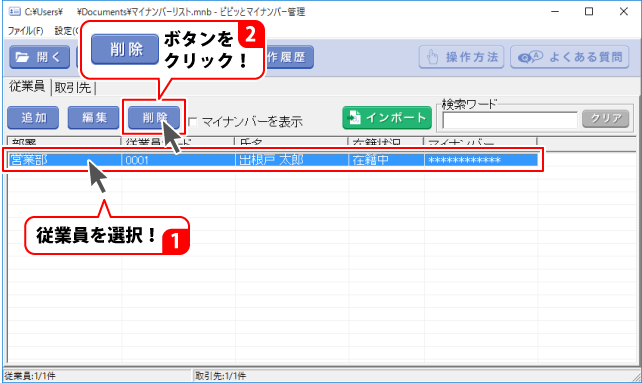The image size is (642, 383).
Task: Click the 開く (Open) toolbar button
Action: tap(39, 57)
